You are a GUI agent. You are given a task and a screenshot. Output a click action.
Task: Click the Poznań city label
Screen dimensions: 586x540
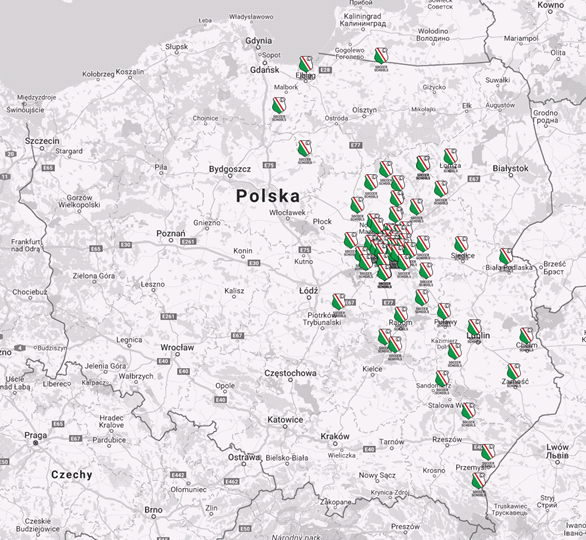pos(170,234)
